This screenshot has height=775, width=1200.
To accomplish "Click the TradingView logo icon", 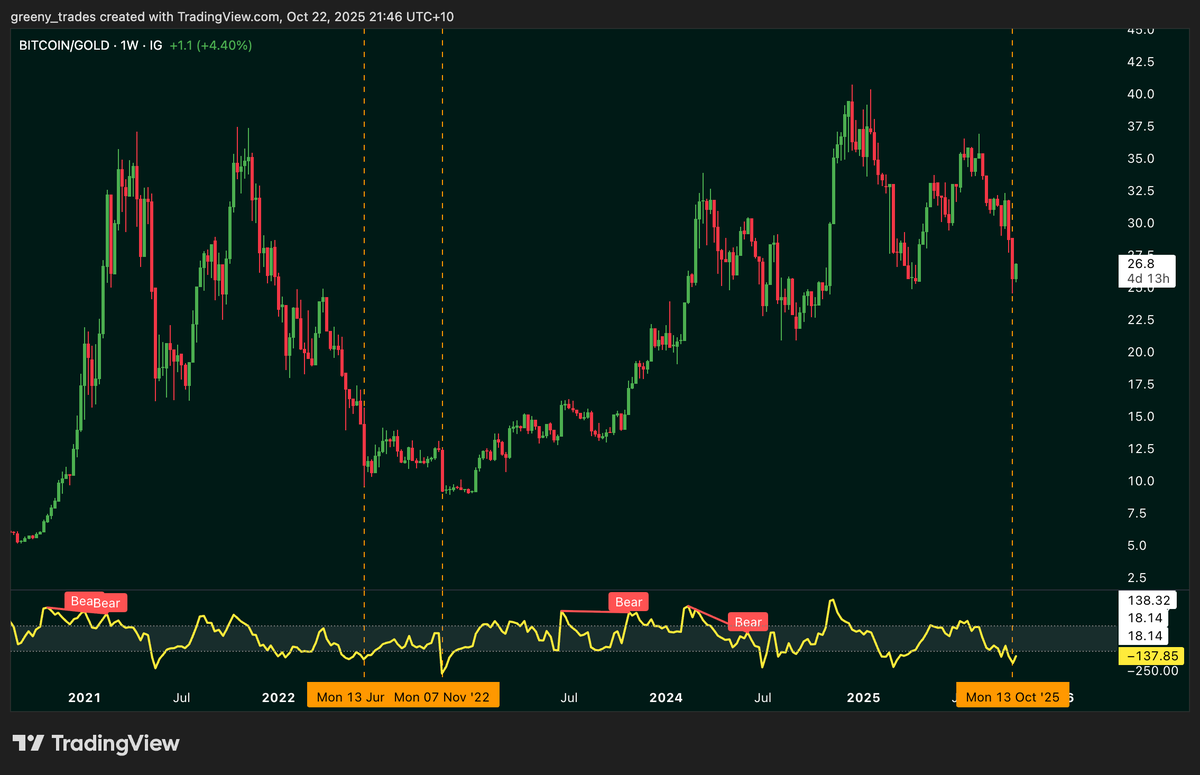I will tap(28, 743).
